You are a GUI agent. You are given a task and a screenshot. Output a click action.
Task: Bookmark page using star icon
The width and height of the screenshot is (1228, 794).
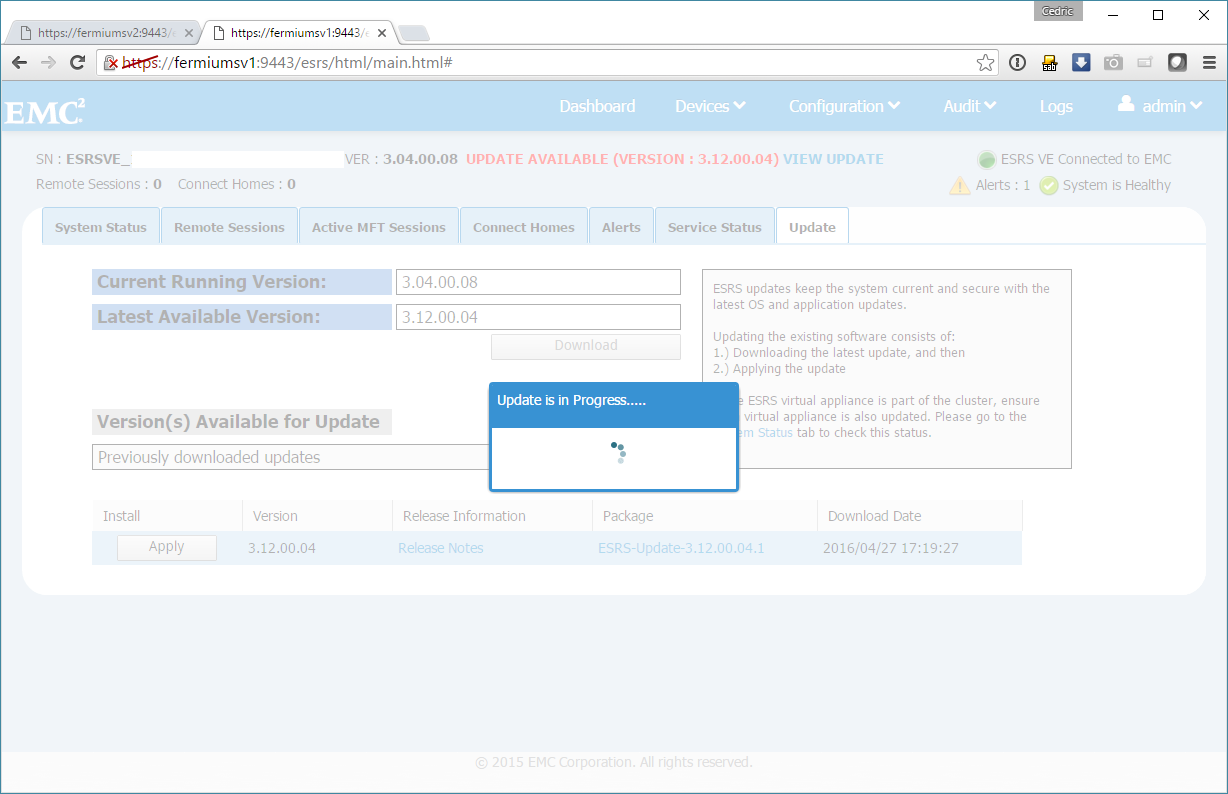click(x=985, y=62)
